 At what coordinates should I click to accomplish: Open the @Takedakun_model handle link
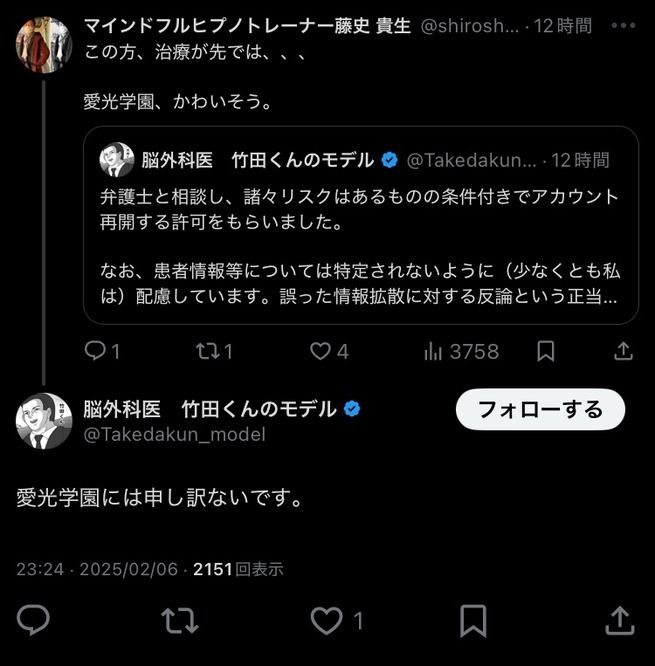(x=175, y=435)
